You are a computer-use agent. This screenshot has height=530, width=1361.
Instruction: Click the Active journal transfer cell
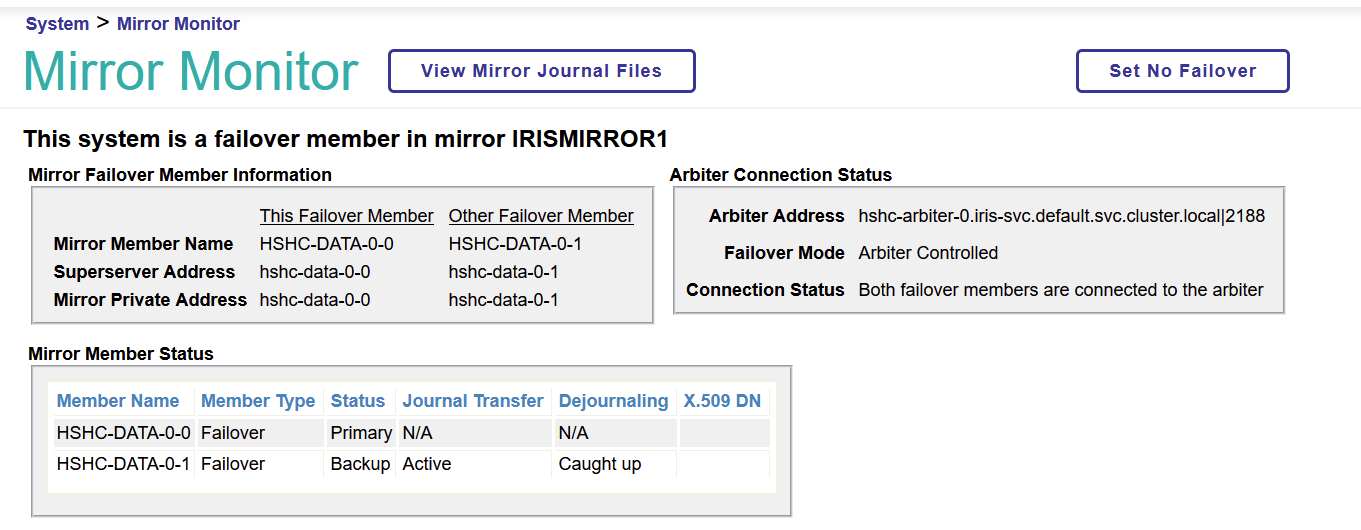427,464
